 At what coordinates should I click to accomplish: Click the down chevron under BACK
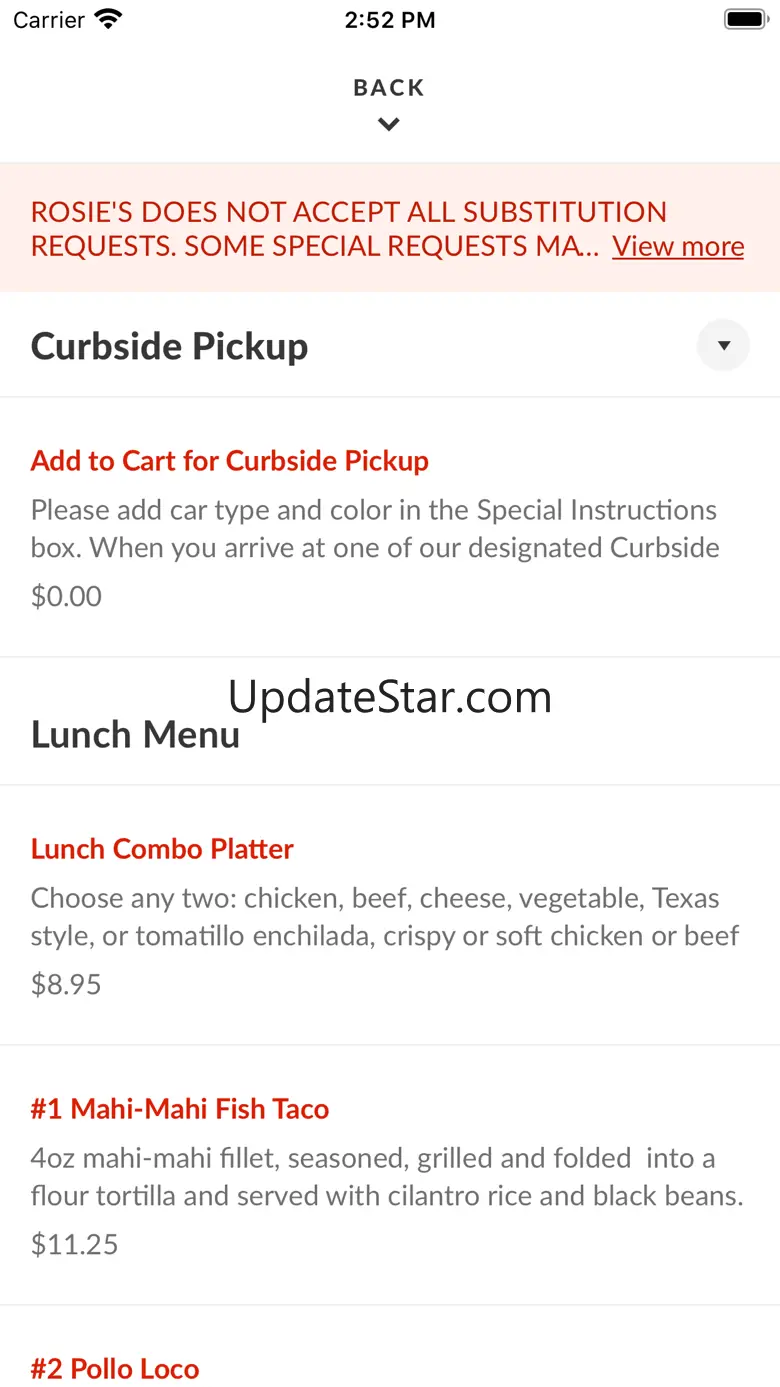[389, 125]
